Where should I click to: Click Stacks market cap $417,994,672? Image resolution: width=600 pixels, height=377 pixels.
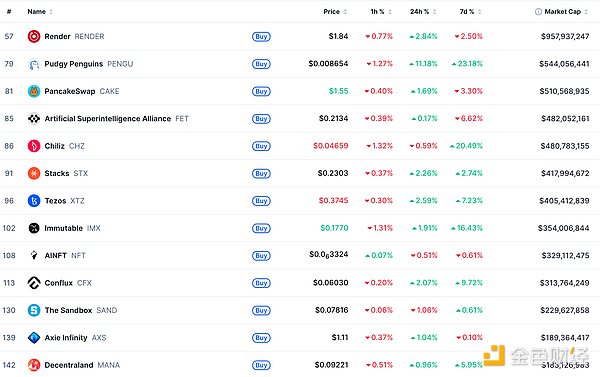tap(565, 173)
